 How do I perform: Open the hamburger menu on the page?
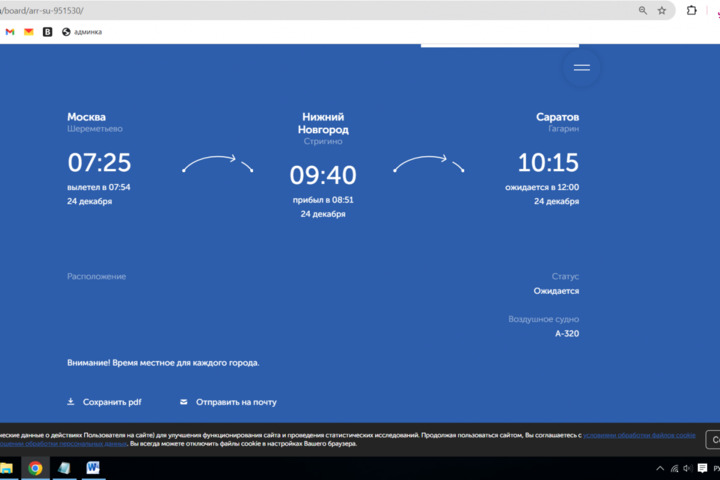(581, 68)
